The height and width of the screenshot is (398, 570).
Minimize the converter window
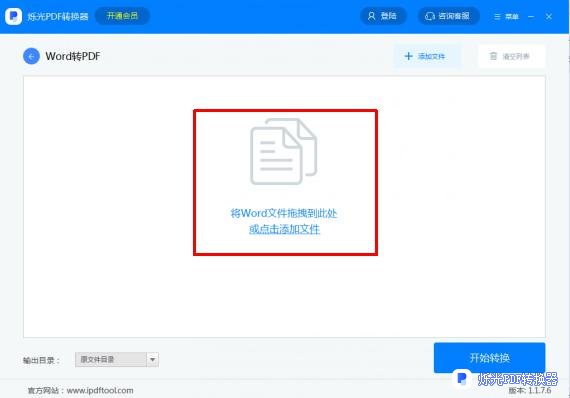click(x=531, y=17)
